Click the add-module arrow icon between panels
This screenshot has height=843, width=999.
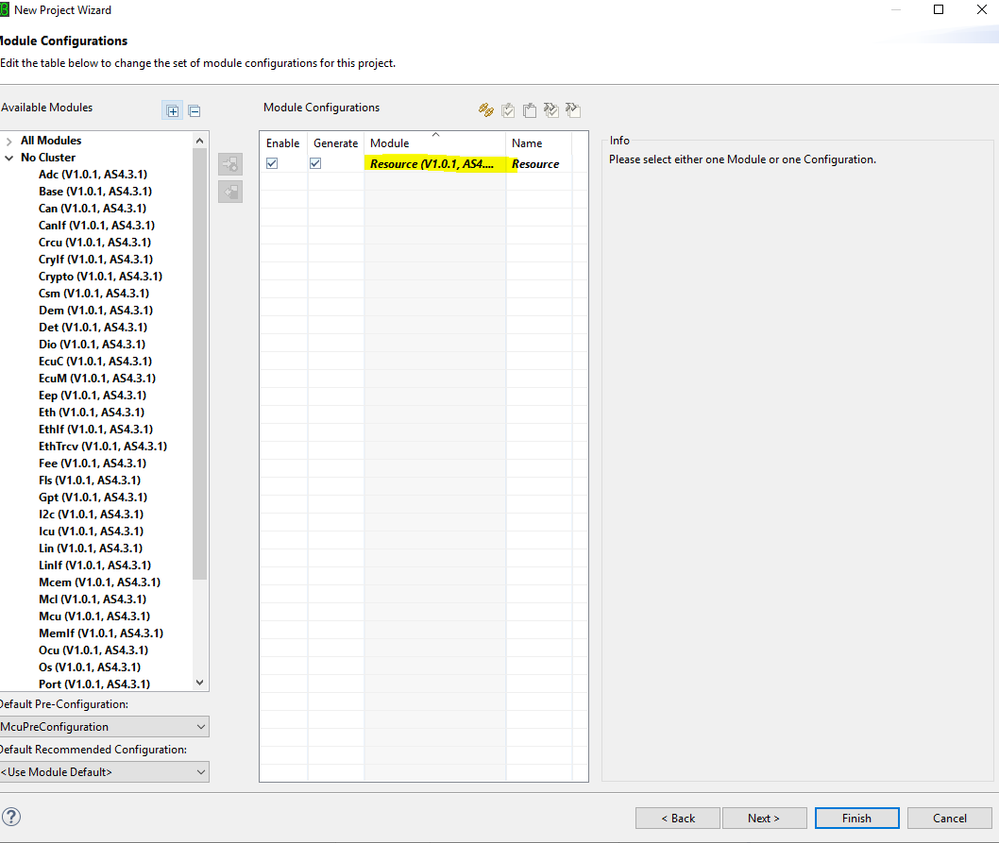coord(230,163)
